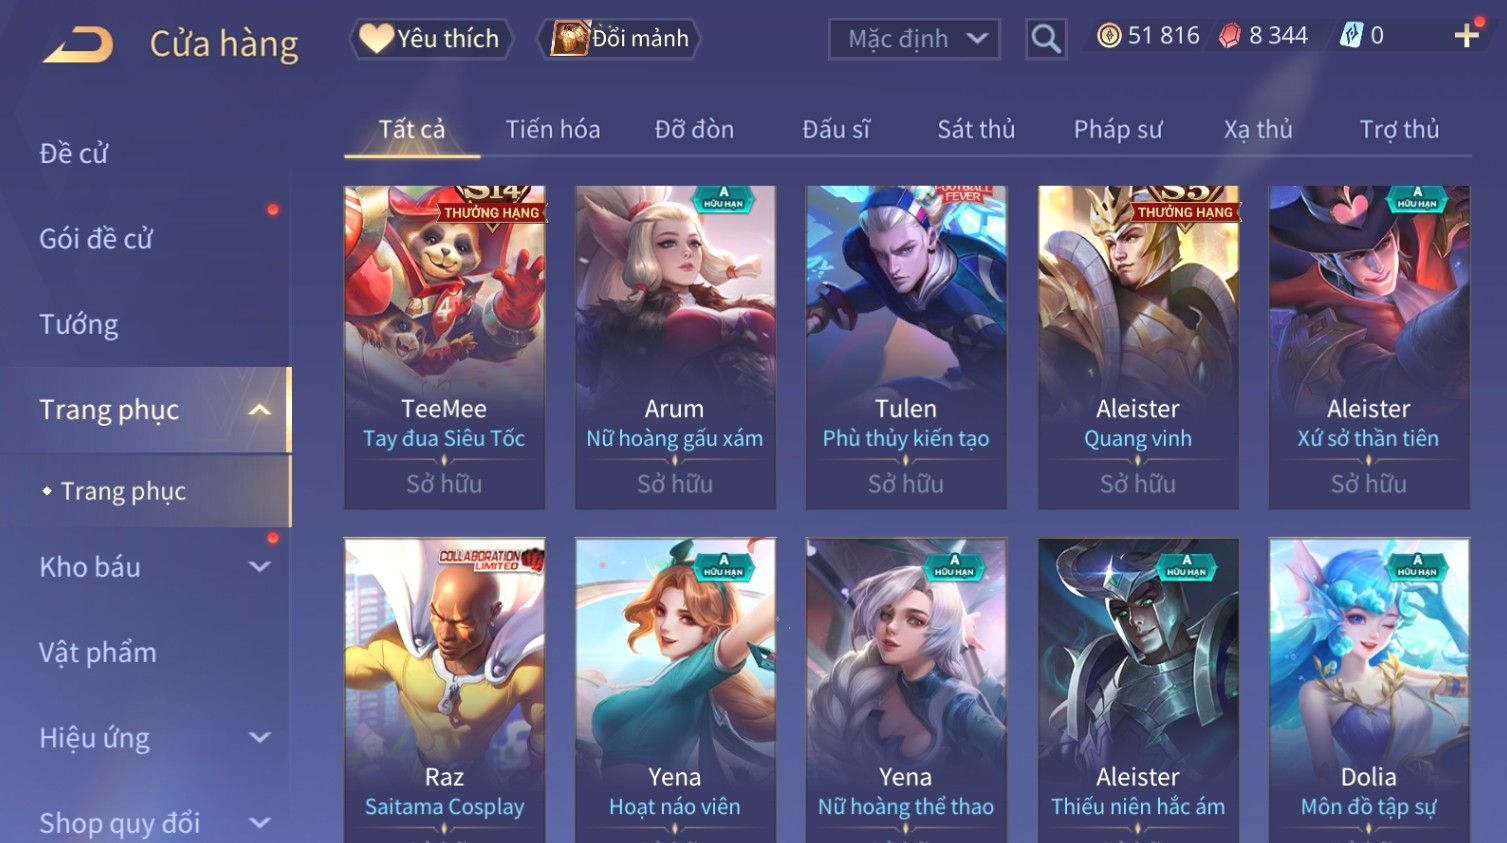Open the search magnifier icon
The image size is (1507, 843).
coord(1046,39)
